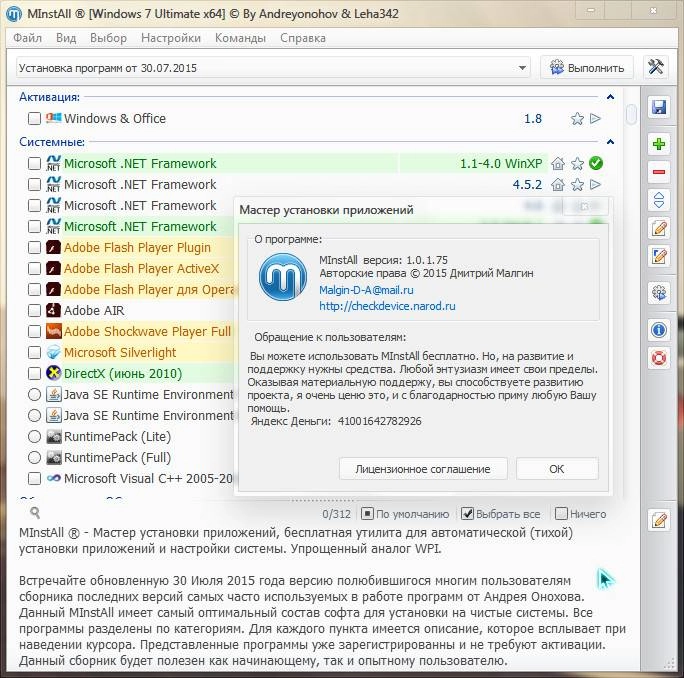The width and height of the screenshot is (684, 678).
Task: Click the home icon on .NET Framework 1.1-4.0 row
Action: [x=557, y=164]
